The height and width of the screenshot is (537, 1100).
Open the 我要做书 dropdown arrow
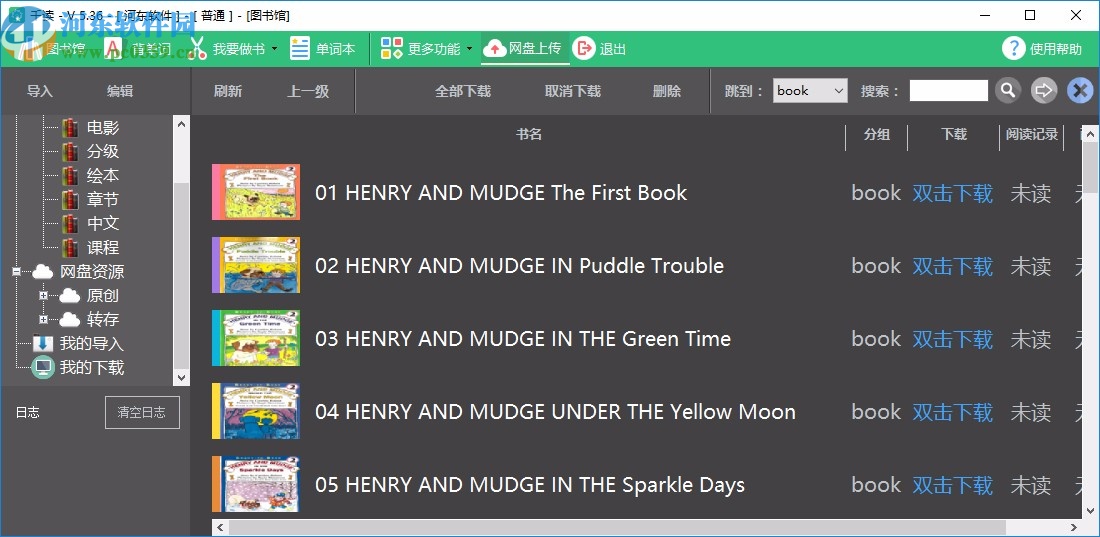(274, 48)
